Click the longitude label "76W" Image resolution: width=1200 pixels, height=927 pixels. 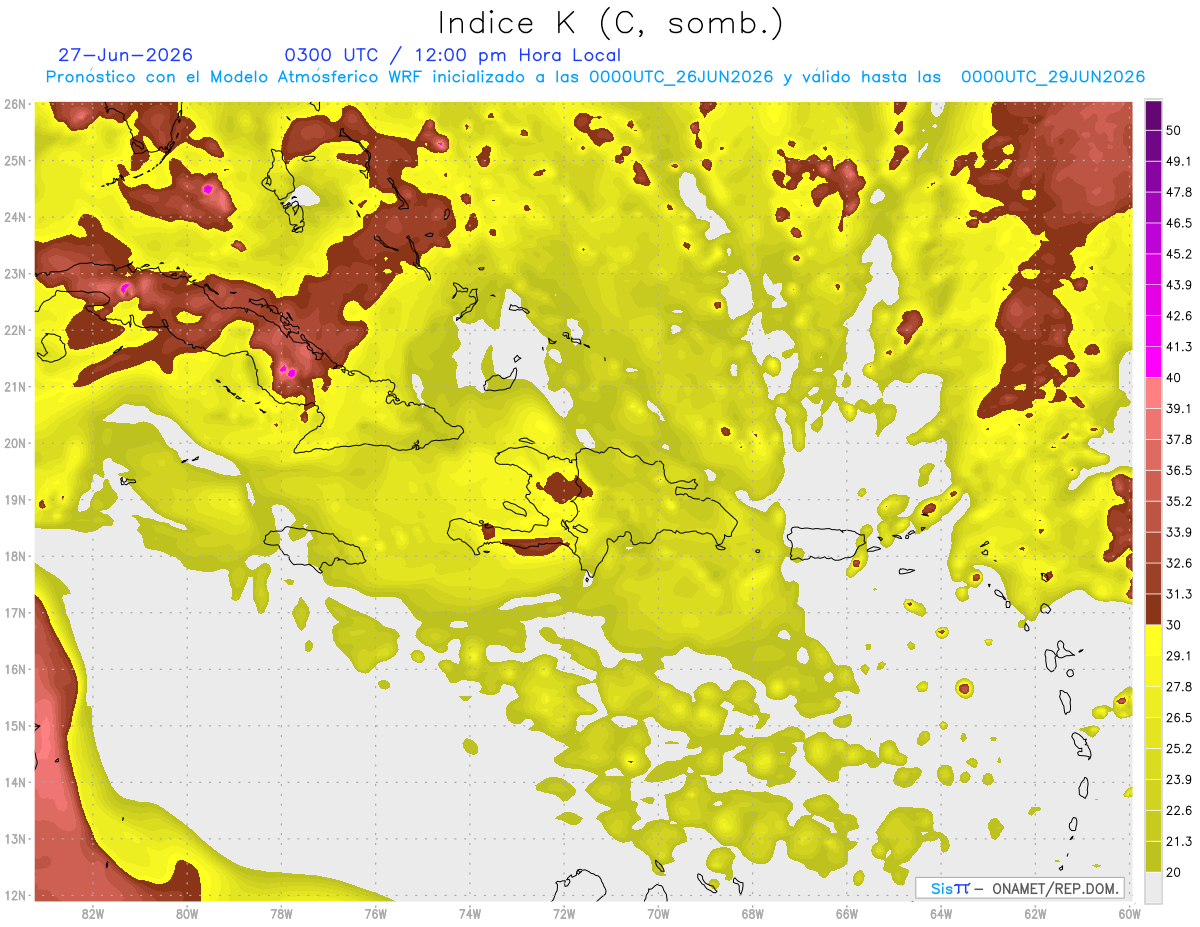[x=375, y=913]
